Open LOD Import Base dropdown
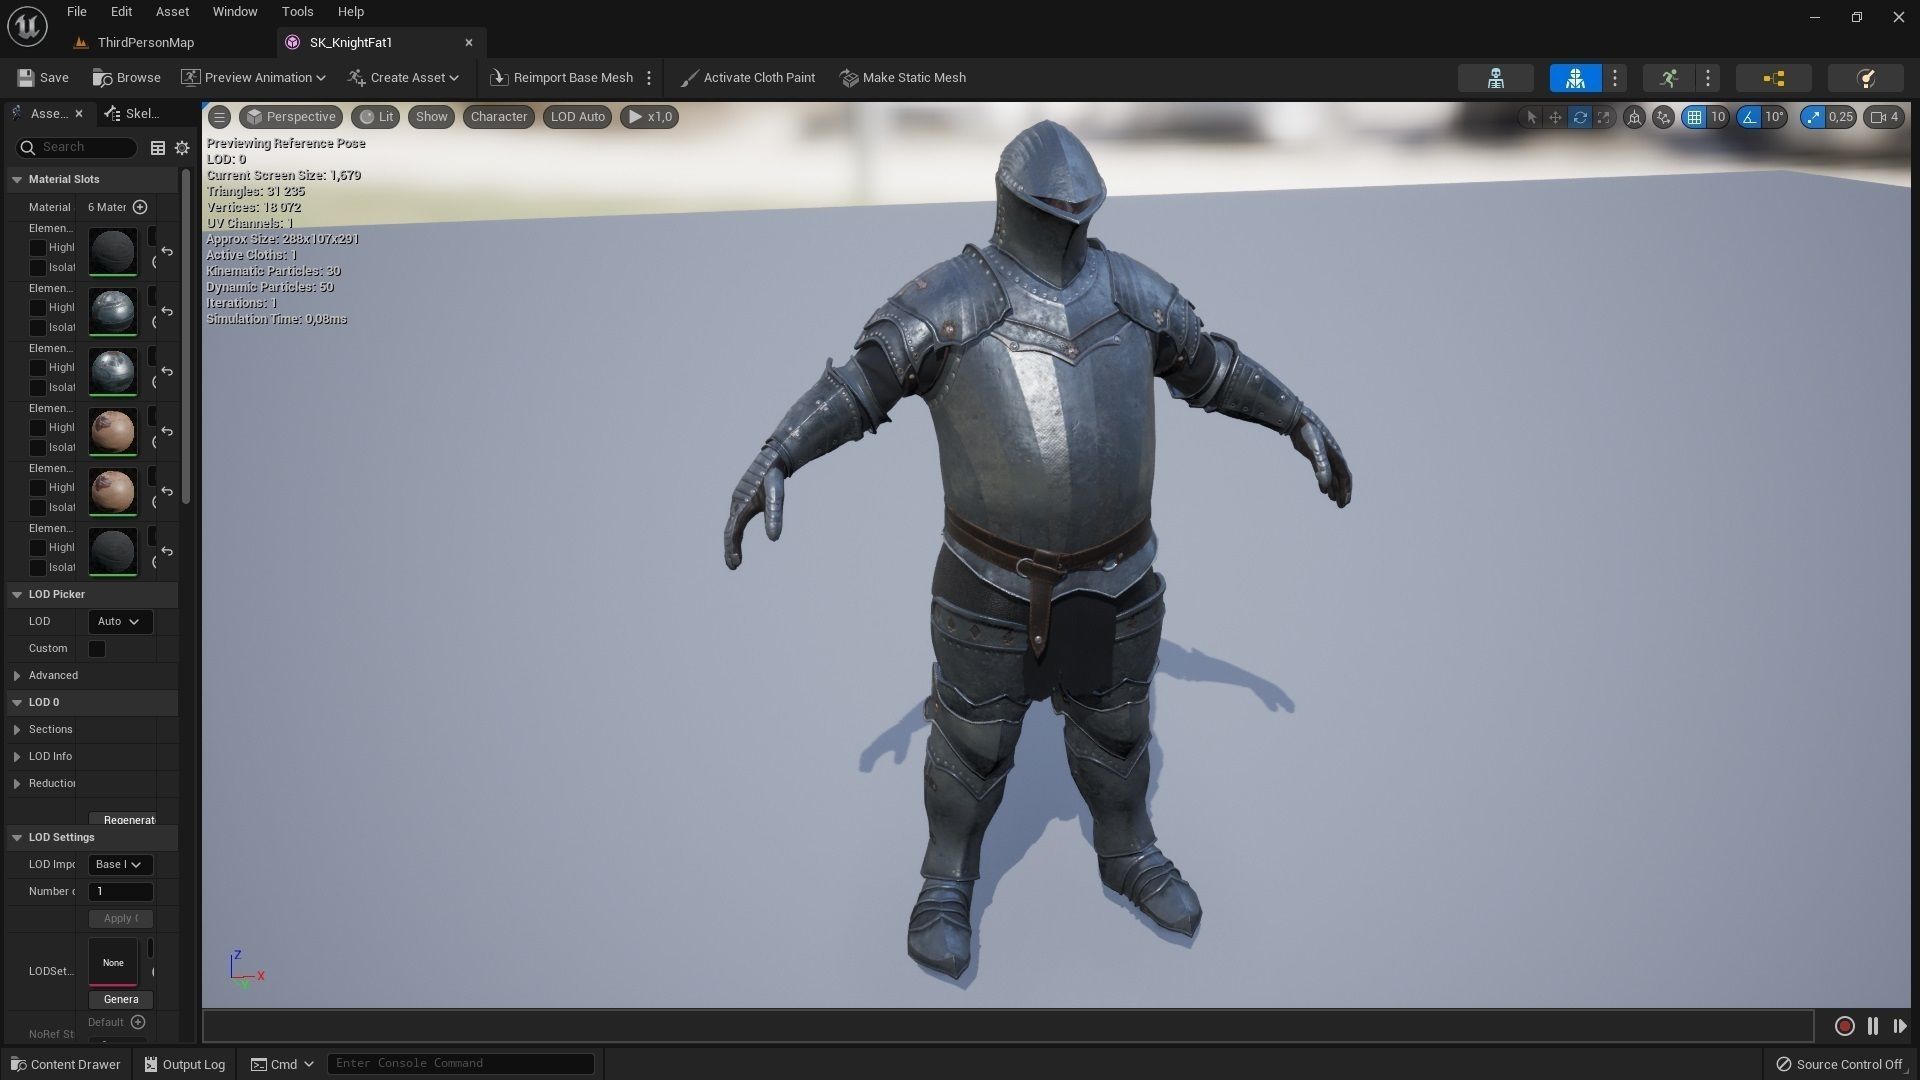Image resolution: width=1920 pixels, height=1080 pixels. point(120,864)
